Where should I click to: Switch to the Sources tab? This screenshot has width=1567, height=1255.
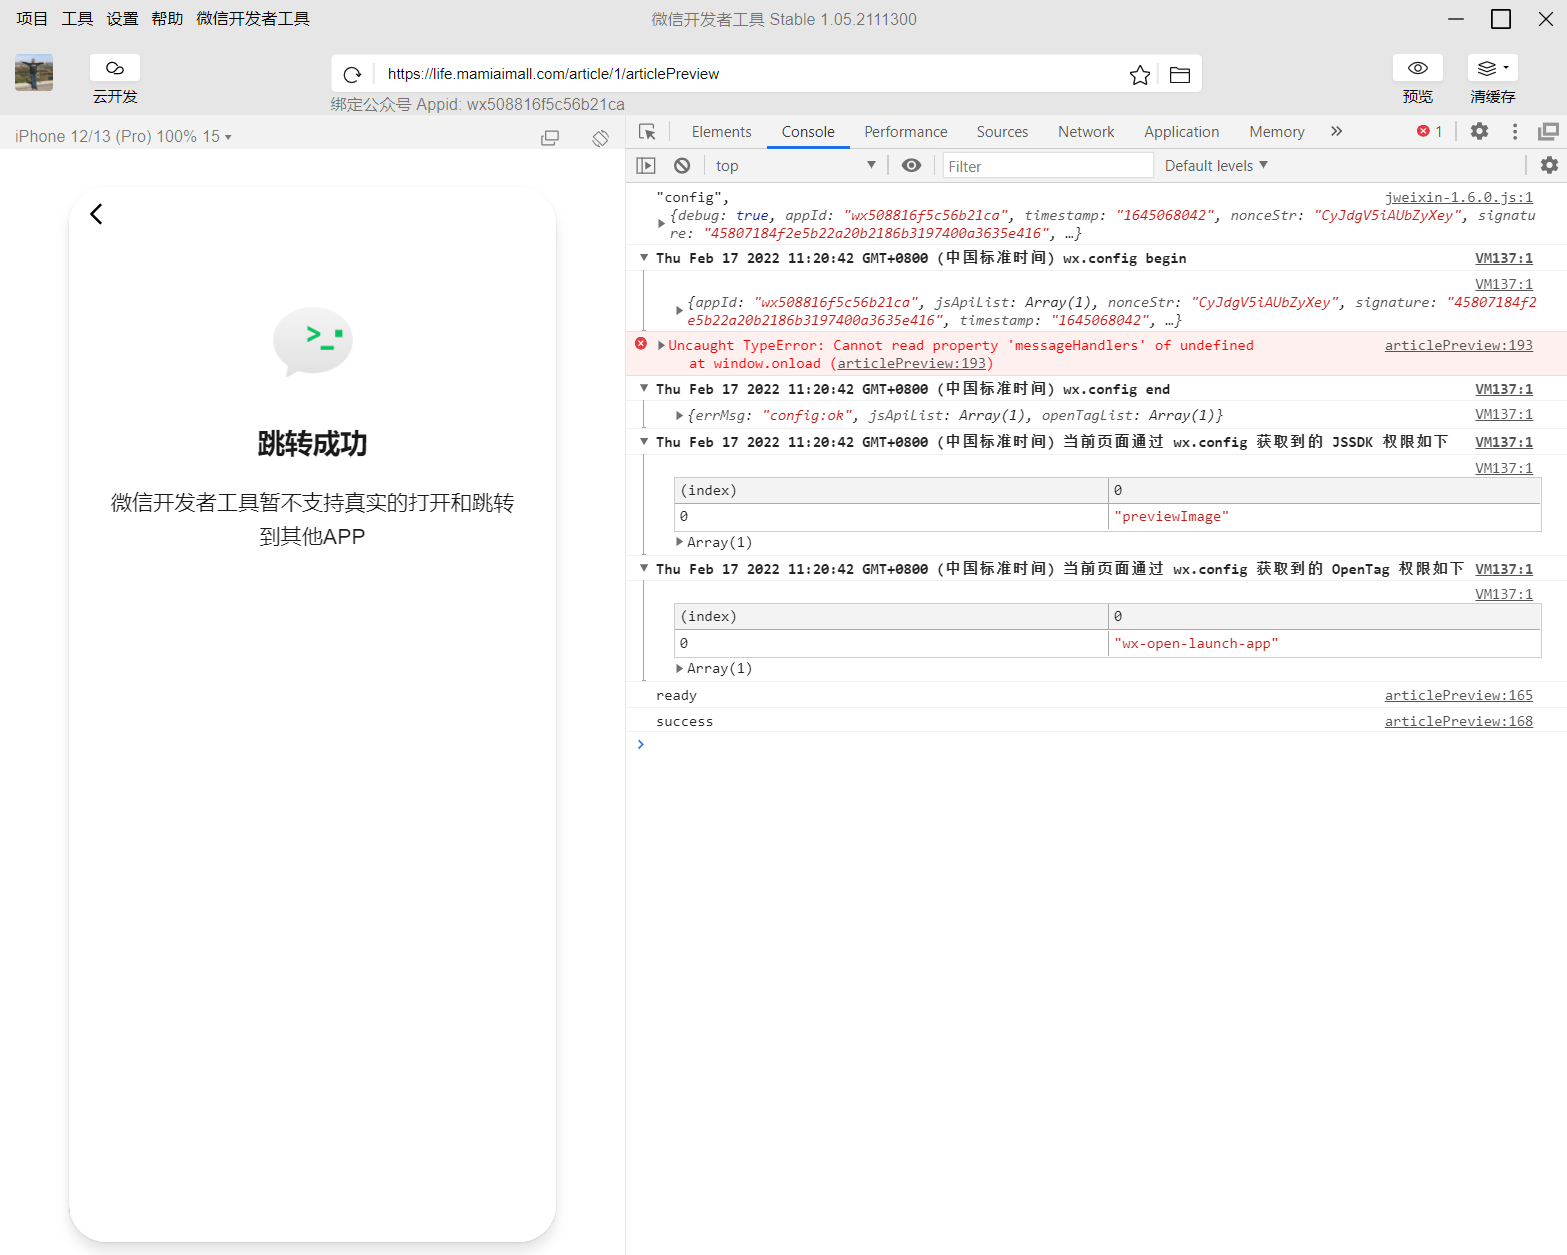[1002, 132]
